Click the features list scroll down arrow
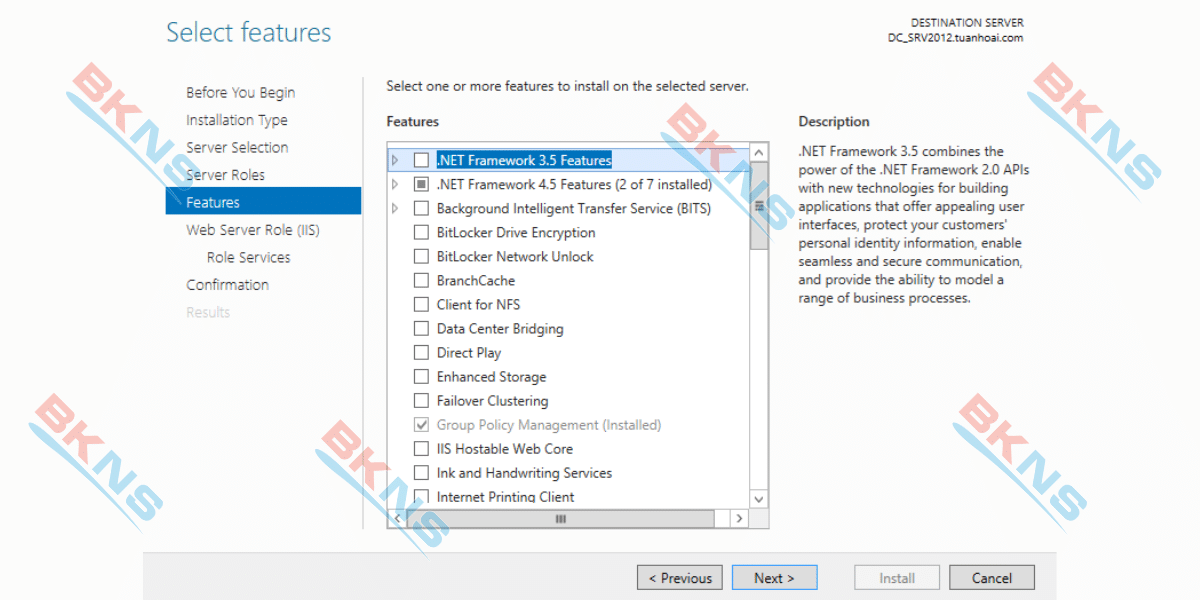The image size is (1200, 600). [x=758, y=498]
